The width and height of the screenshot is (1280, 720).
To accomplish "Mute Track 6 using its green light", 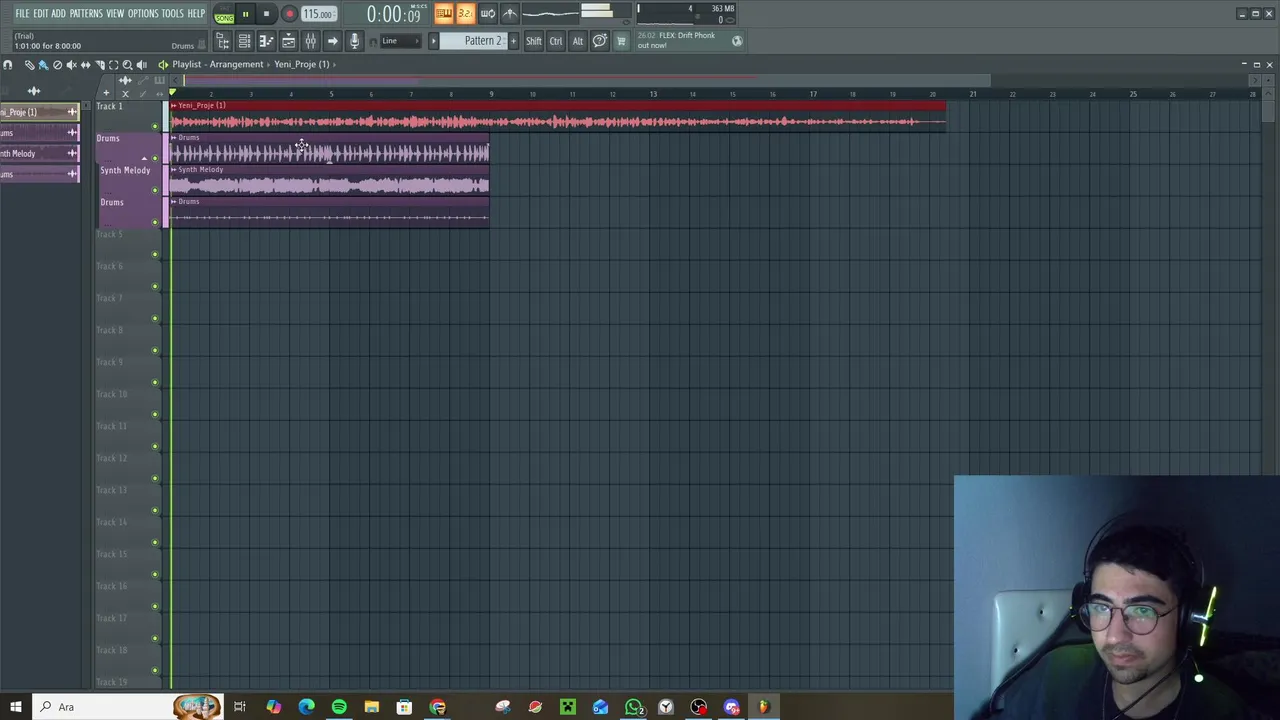I will pyautogui.click(x=154, y=286).
